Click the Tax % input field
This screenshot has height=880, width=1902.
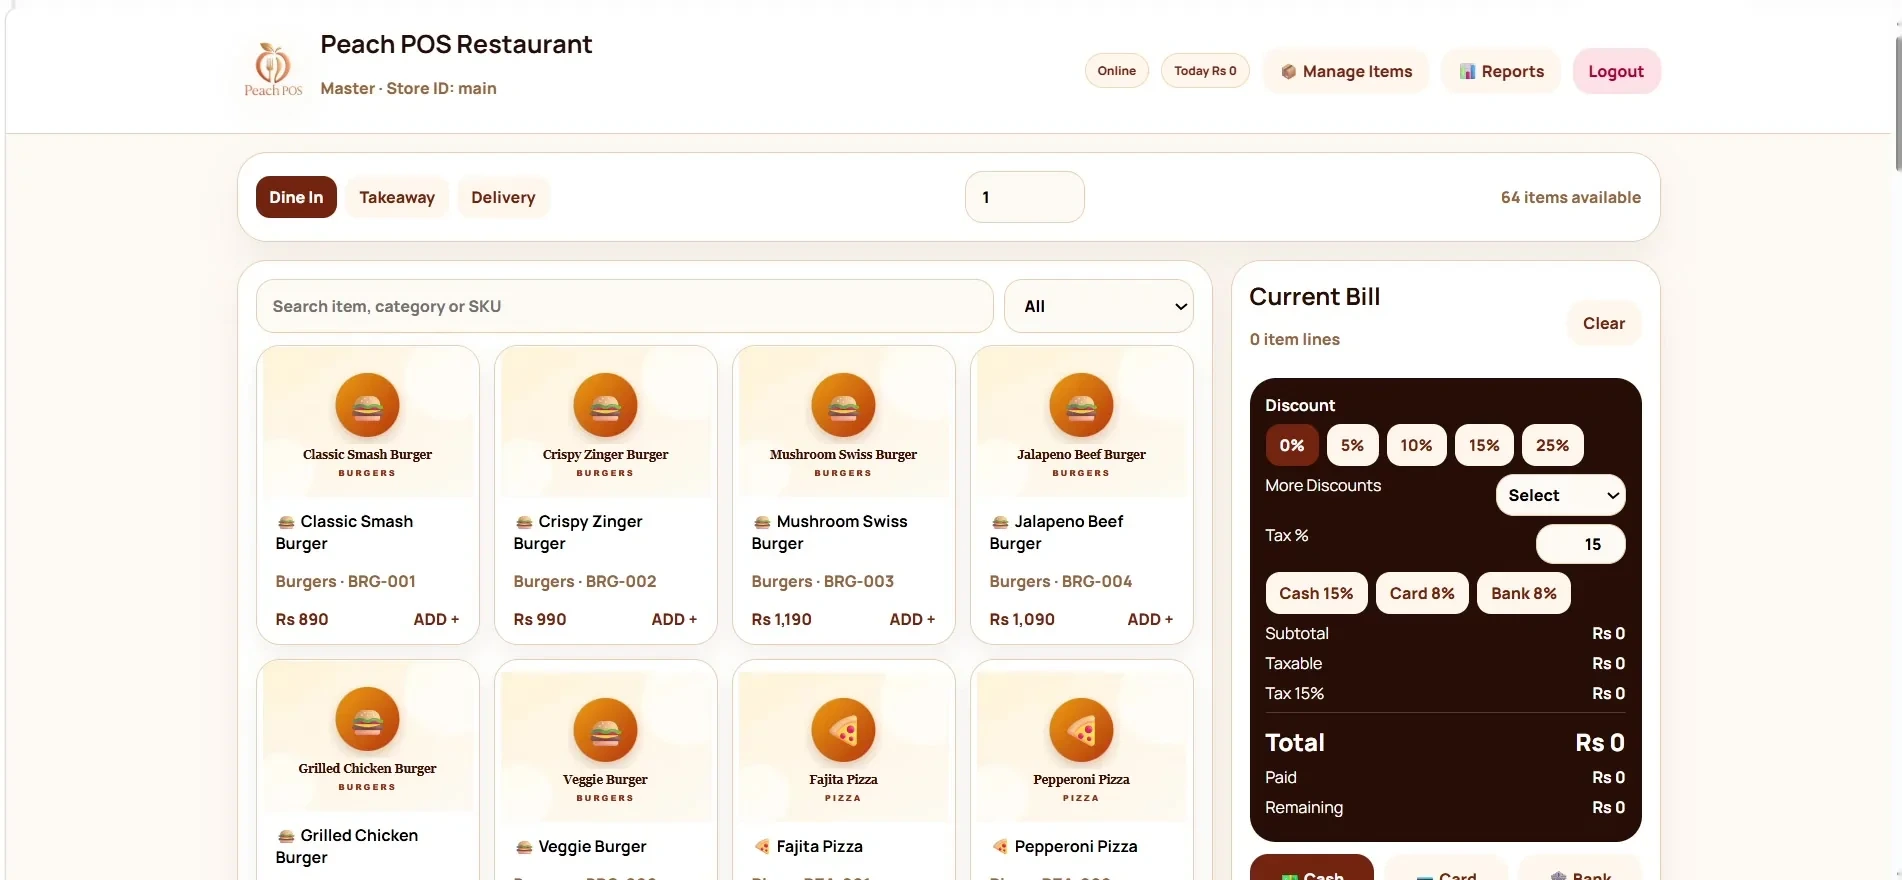pyautogui.click(x=1580, y=544)
